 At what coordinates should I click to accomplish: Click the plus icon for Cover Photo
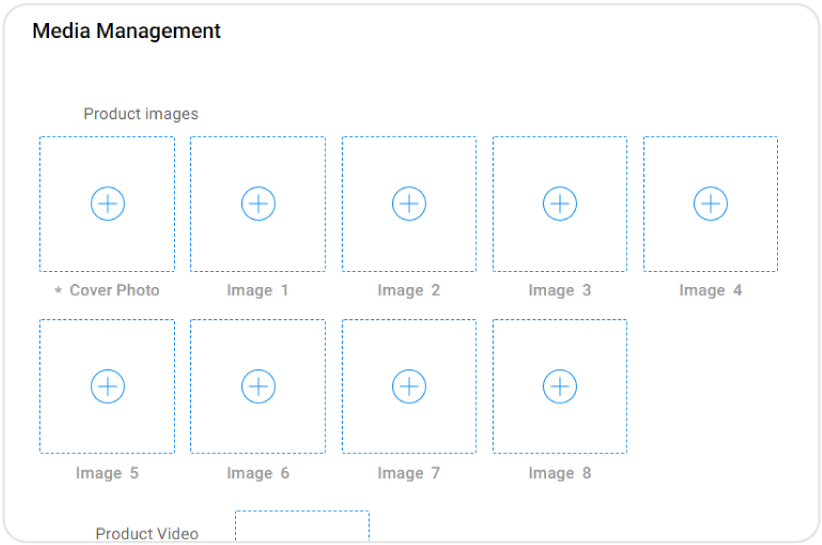click(107, 204)
